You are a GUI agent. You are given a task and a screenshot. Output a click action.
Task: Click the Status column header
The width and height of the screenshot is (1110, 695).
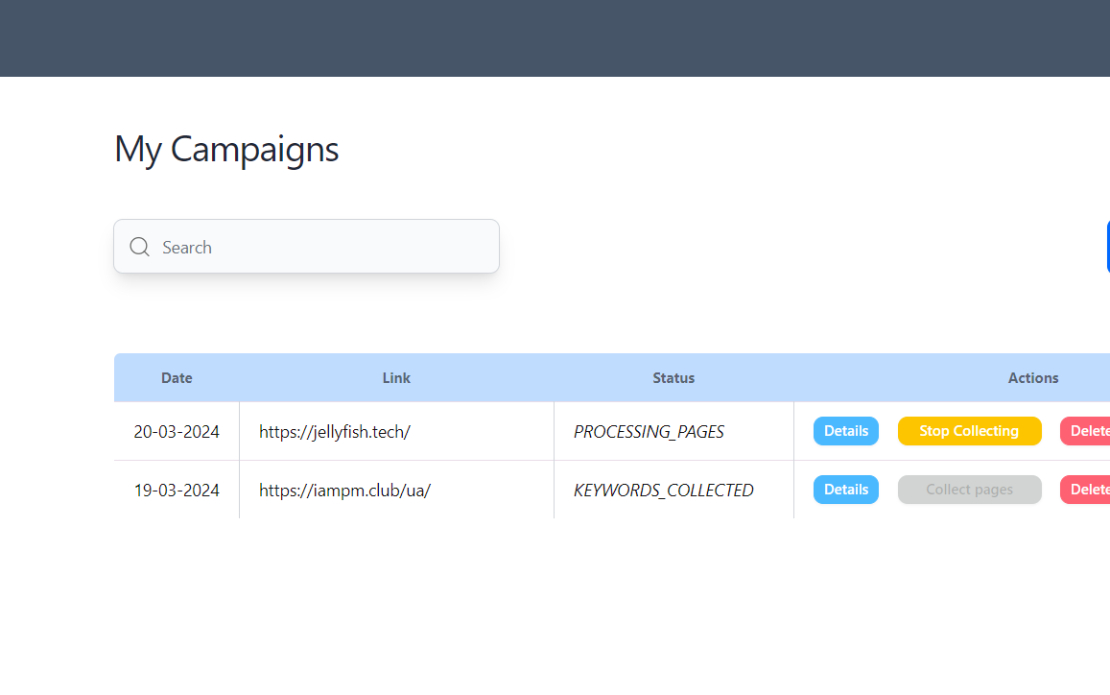673,377
